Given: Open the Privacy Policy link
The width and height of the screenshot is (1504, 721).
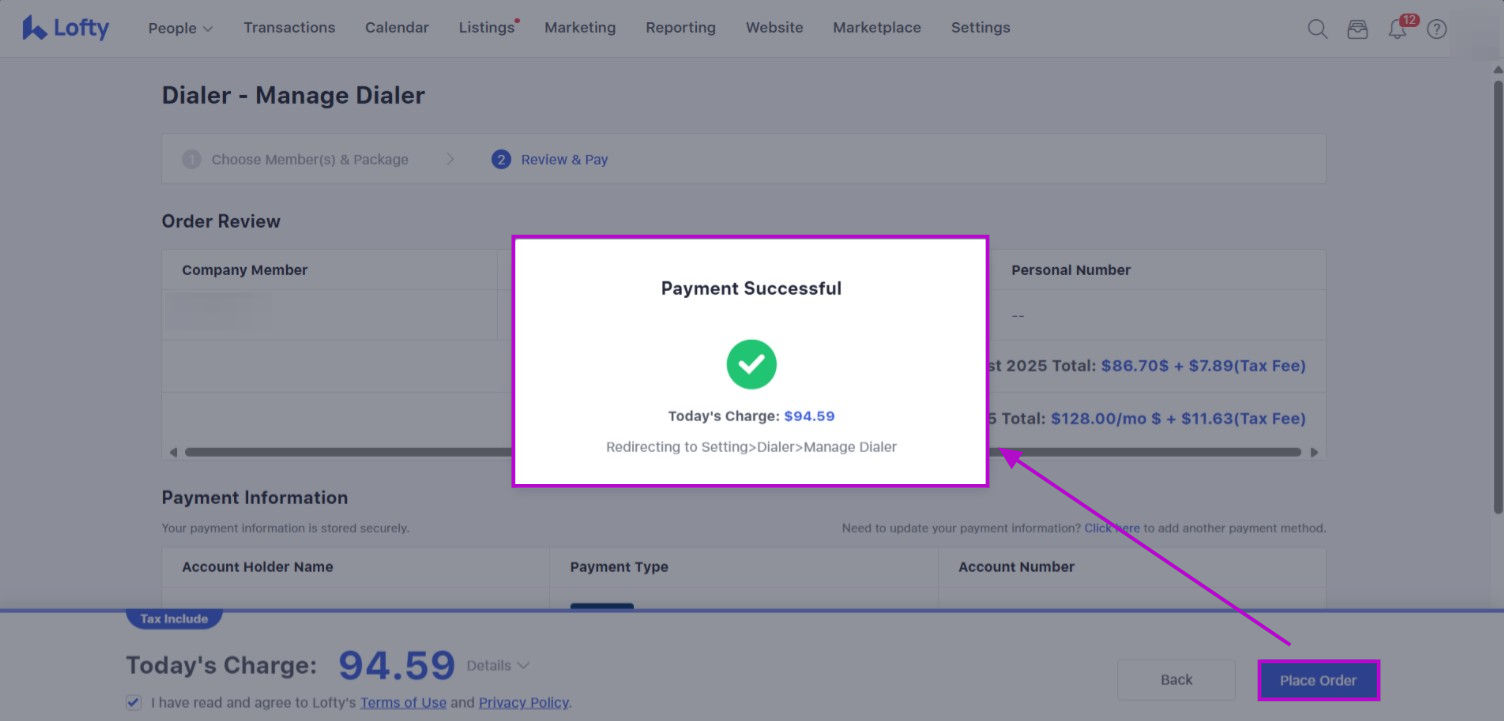Looking at the screenshot, I should pos(523,702).
